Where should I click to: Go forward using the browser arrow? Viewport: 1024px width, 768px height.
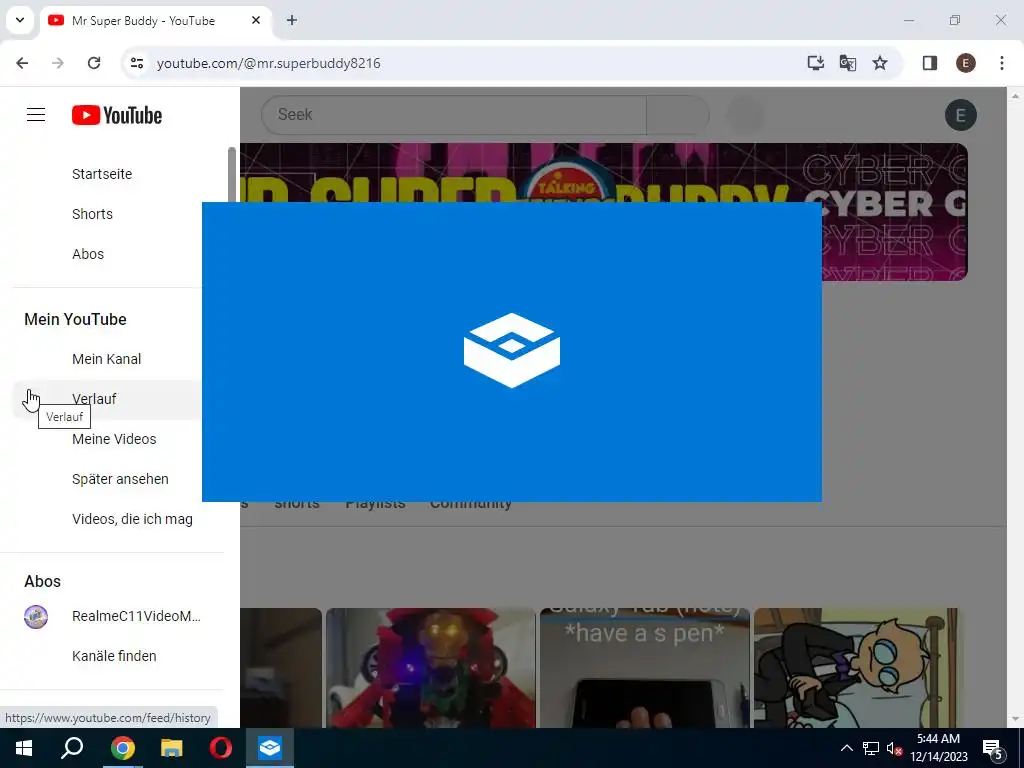click(x=58, y=63)
